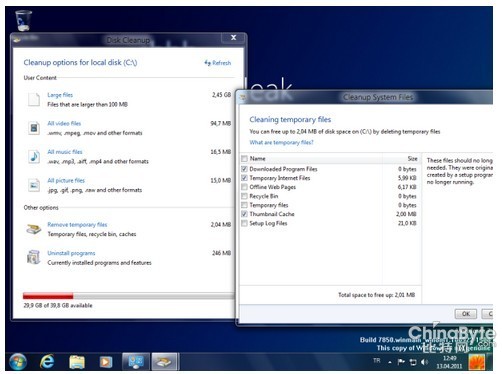This screenshot has height=374, width=502.
Task: Enable the Offline Web Pages checkbox
Action: [x=244, y=187]
